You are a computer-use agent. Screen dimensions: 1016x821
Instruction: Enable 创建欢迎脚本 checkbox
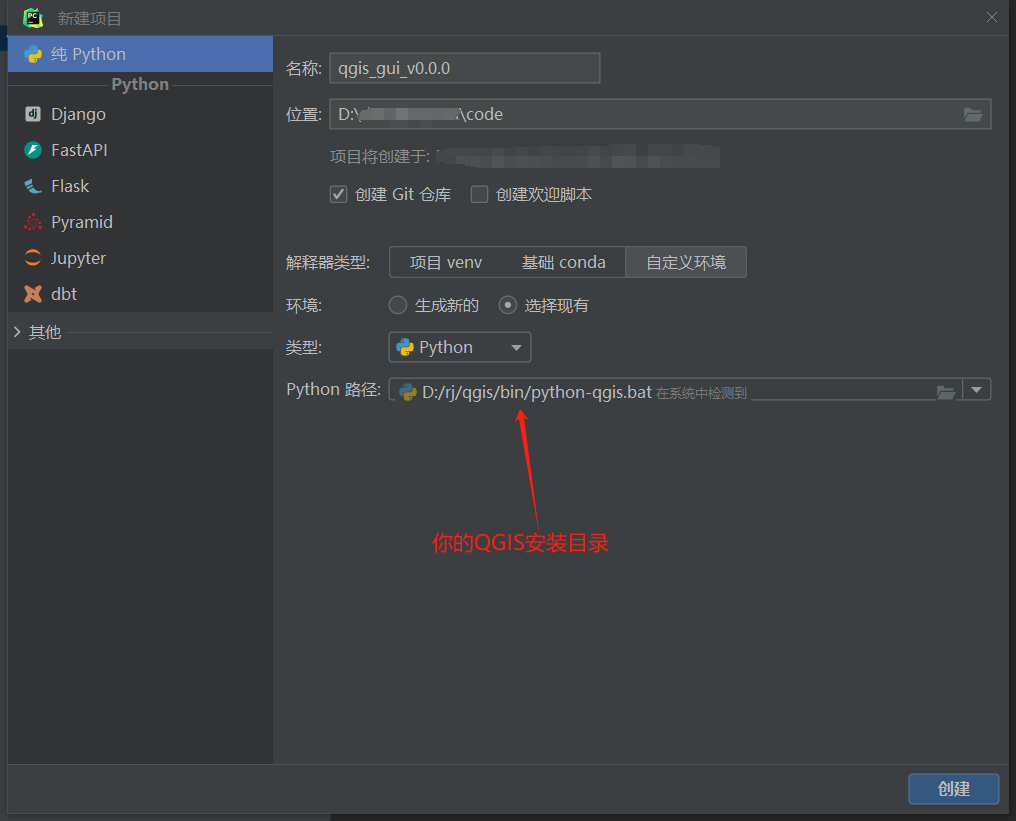[x=479, y=194]
